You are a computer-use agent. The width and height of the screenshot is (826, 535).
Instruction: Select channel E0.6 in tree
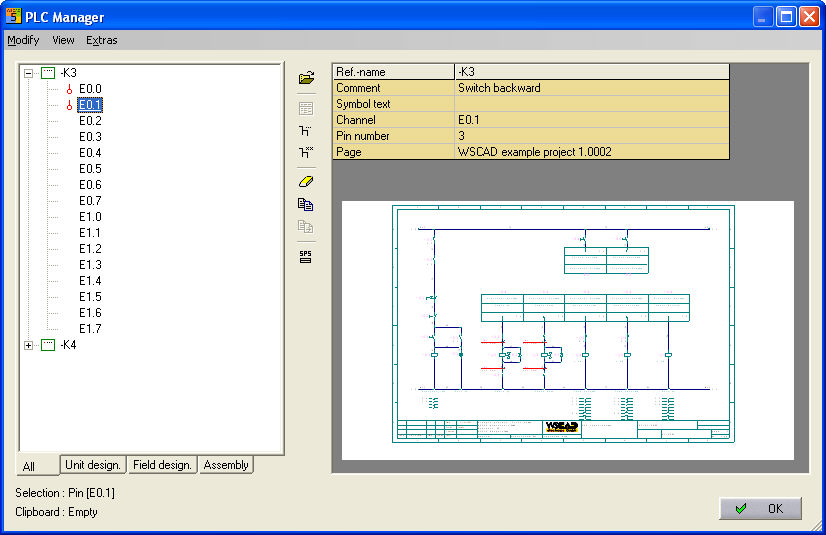90,185
